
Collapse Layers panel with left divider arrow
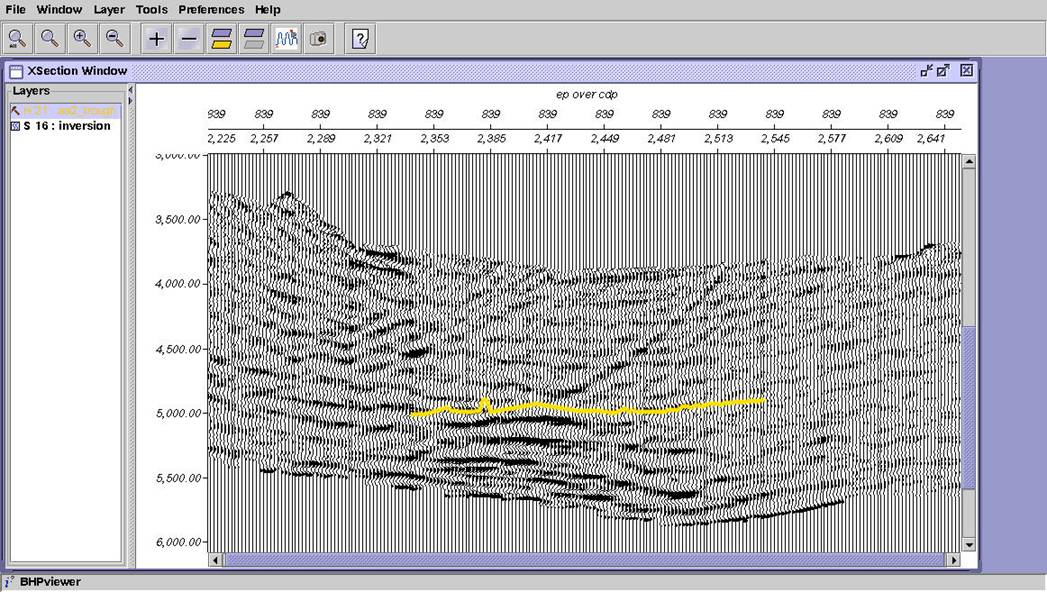(130, 89)
